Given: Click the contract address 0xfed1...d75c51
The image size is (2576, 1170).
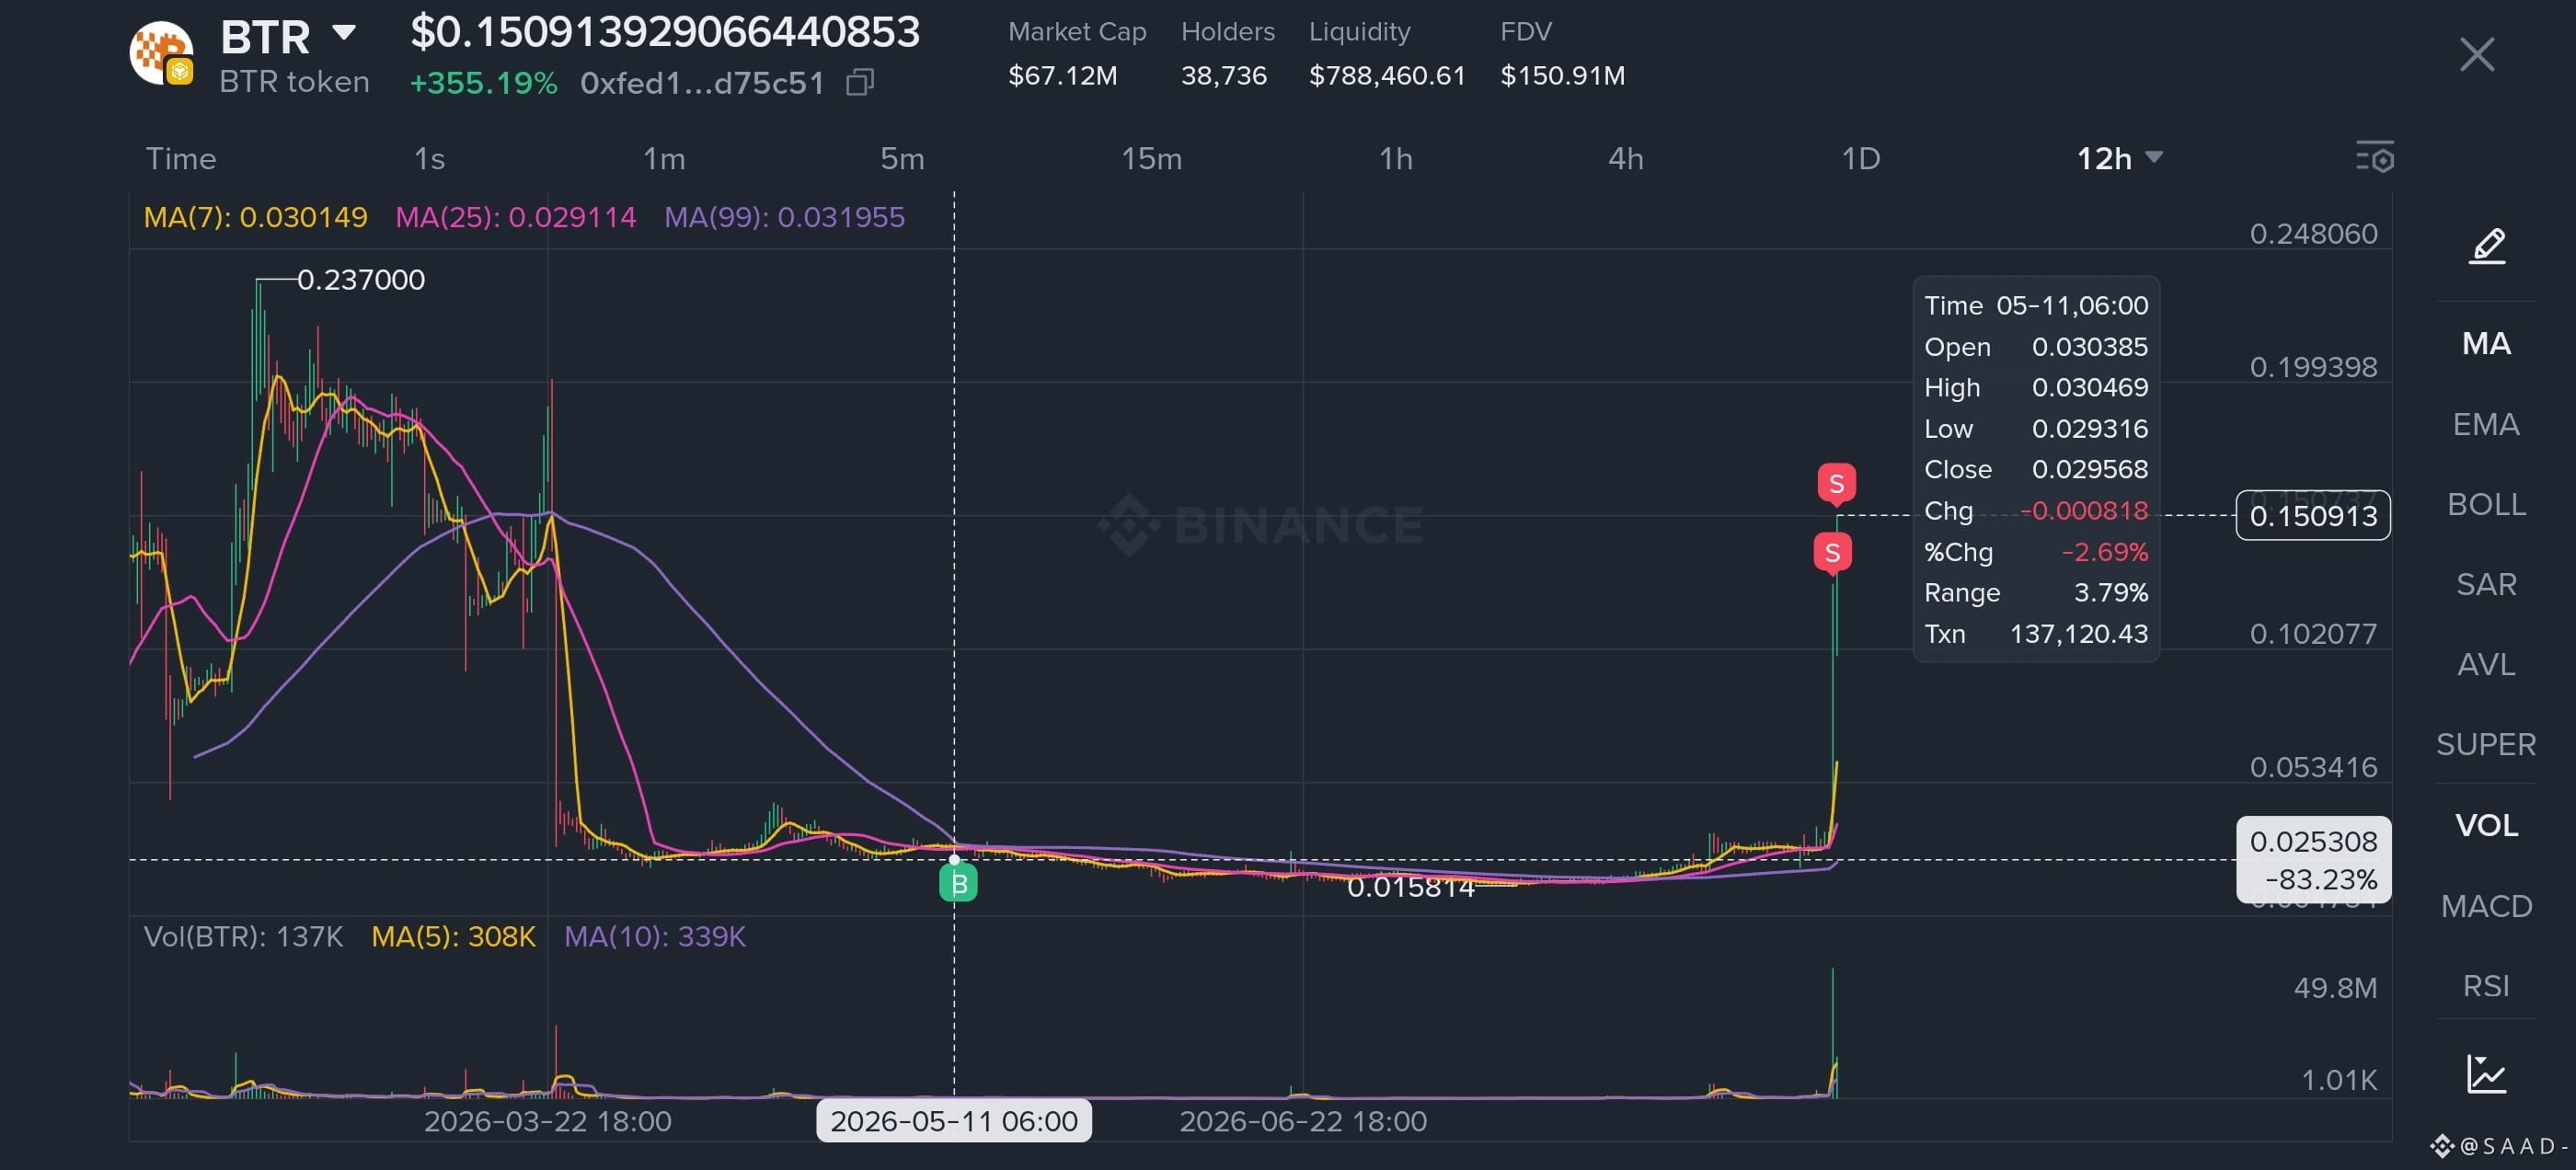Looking at the screenshot, I should click(702, 82).
